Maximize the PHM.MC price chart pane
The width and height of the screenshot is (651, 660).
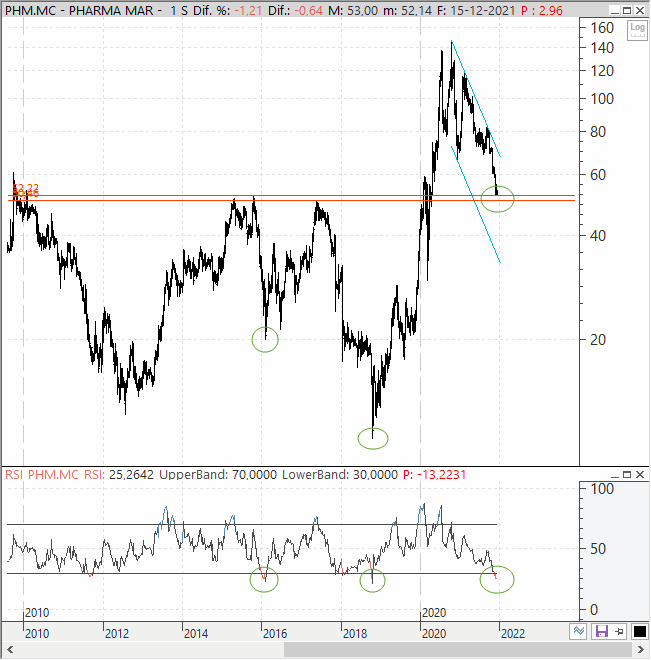(627, 11)
